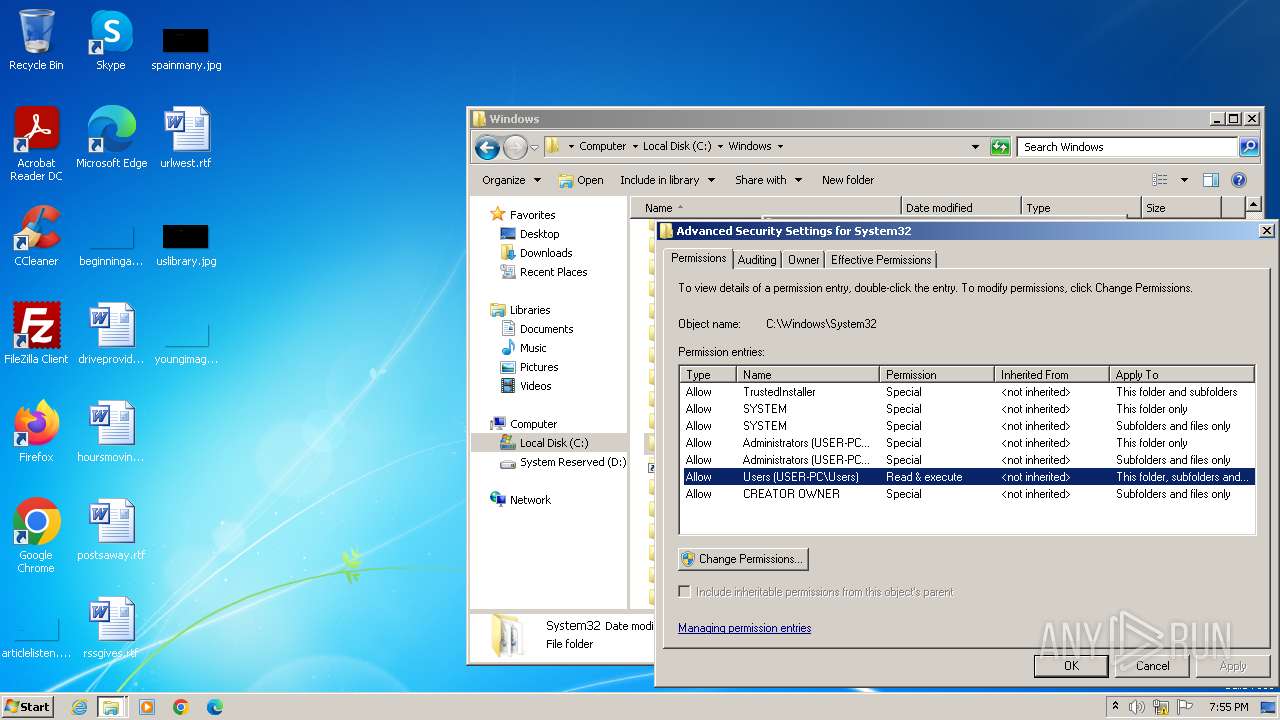Click the green refresh button beside address bar
This screenshot has width=1280, height=720.
(x=1000, y=147)
